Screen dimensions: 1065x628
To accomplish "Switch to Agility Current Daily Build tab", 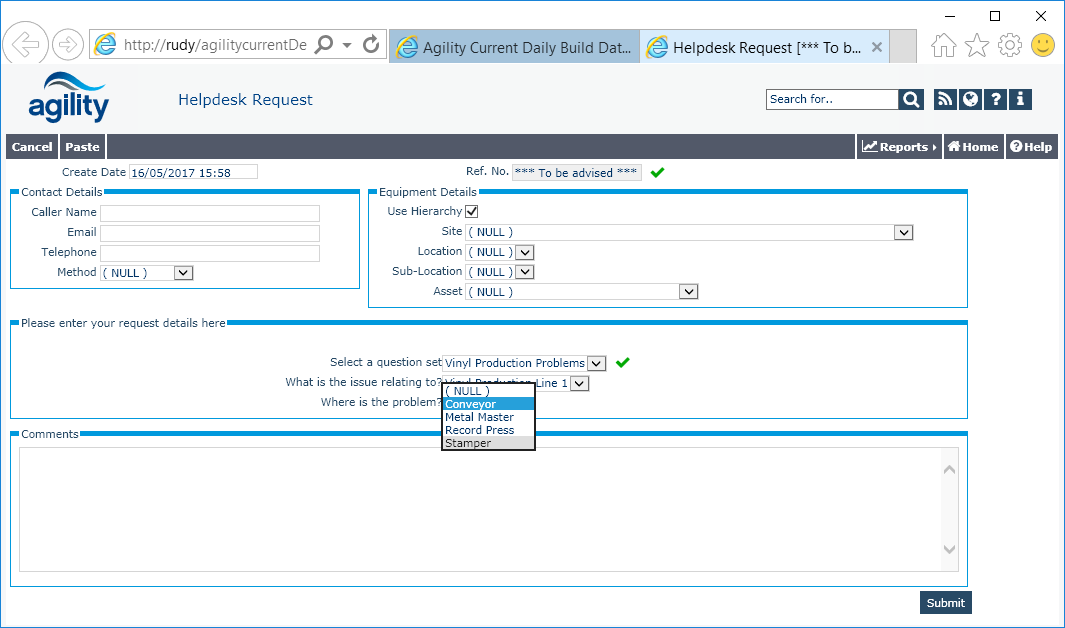I will tap(513, 47).
